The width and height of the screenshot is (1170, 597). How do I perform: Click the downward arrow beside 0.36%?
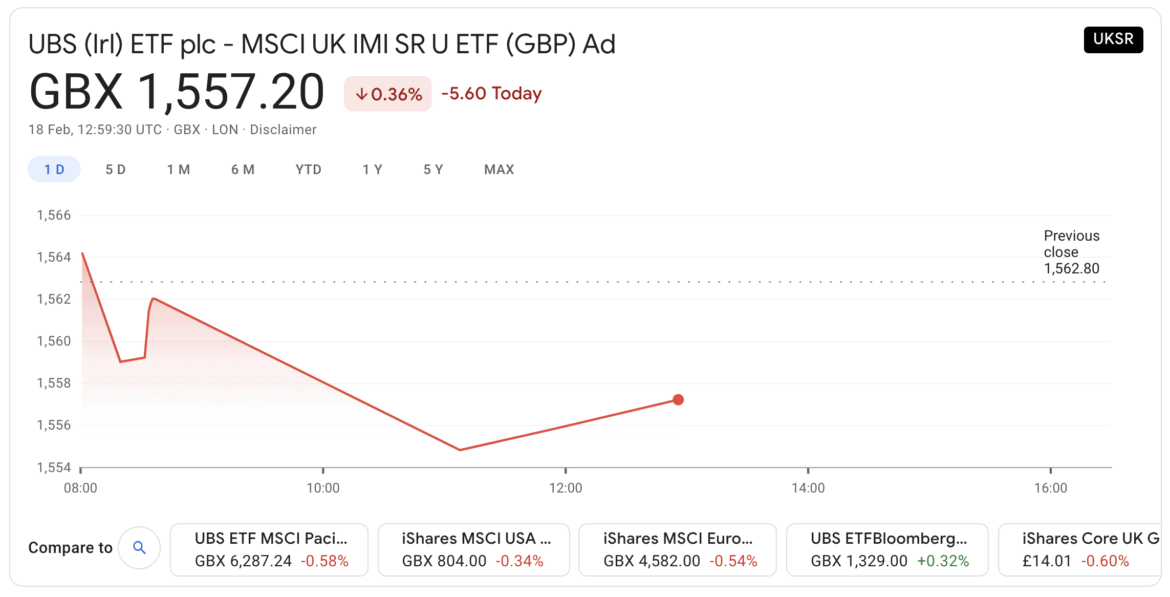click(362, 94)
